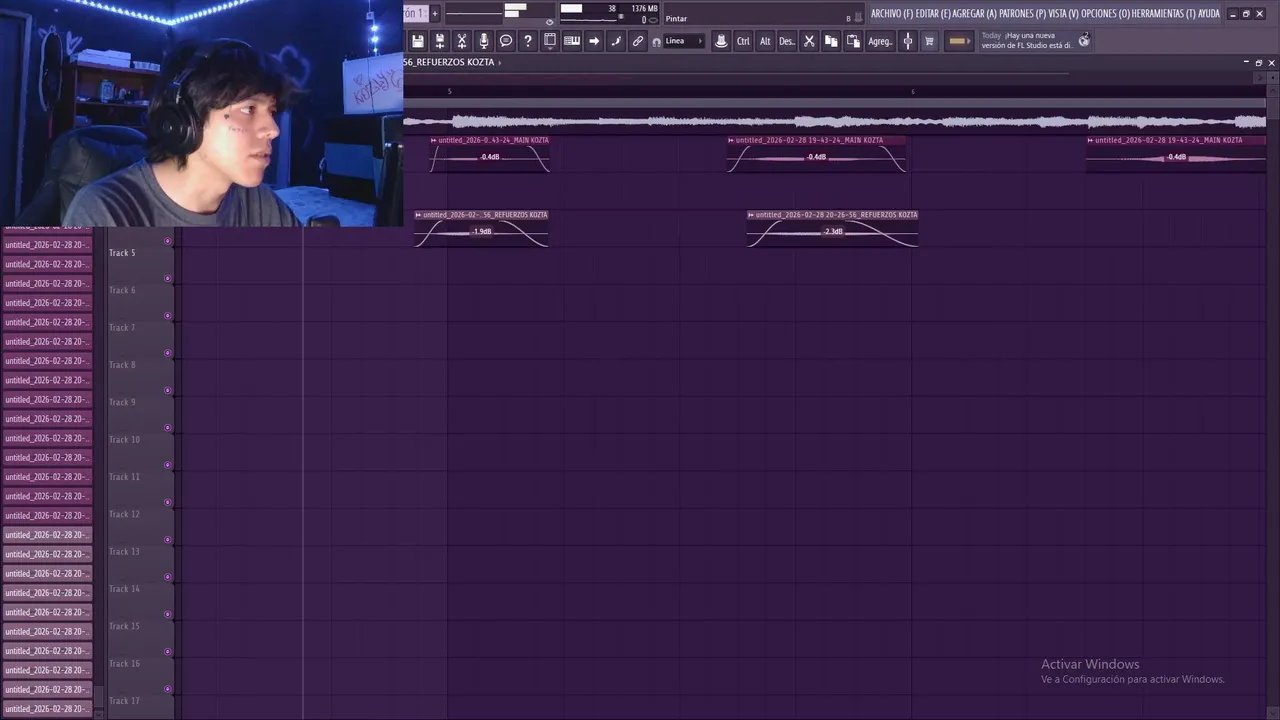Image resolution: width=1280 pixels, height=720 pixels.
Task: Open the Línea snap dropdown
Action: [x=685, y=41]
